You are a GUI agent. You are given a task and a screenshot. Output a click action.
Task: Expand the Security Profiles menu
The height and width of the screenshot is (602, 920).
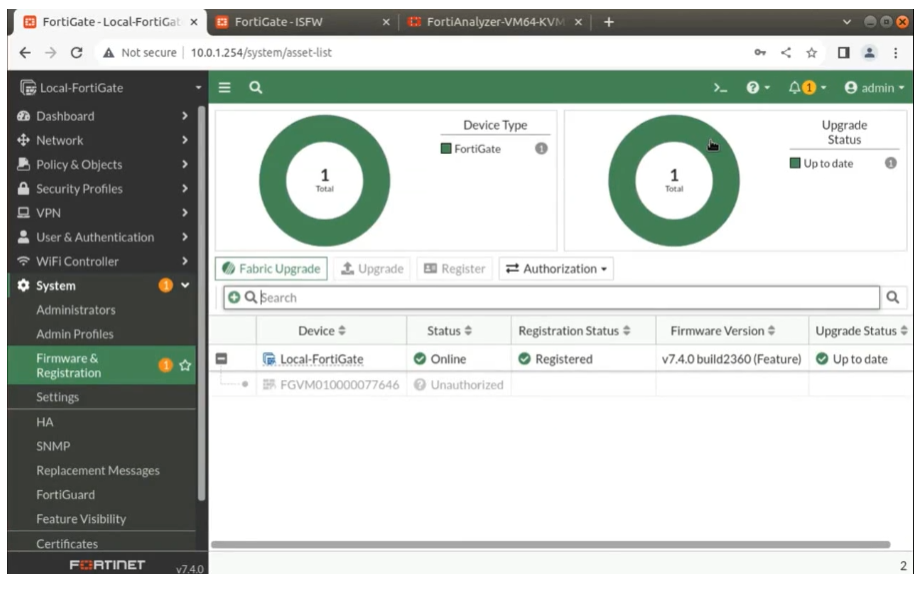click(x=103, y=188)
